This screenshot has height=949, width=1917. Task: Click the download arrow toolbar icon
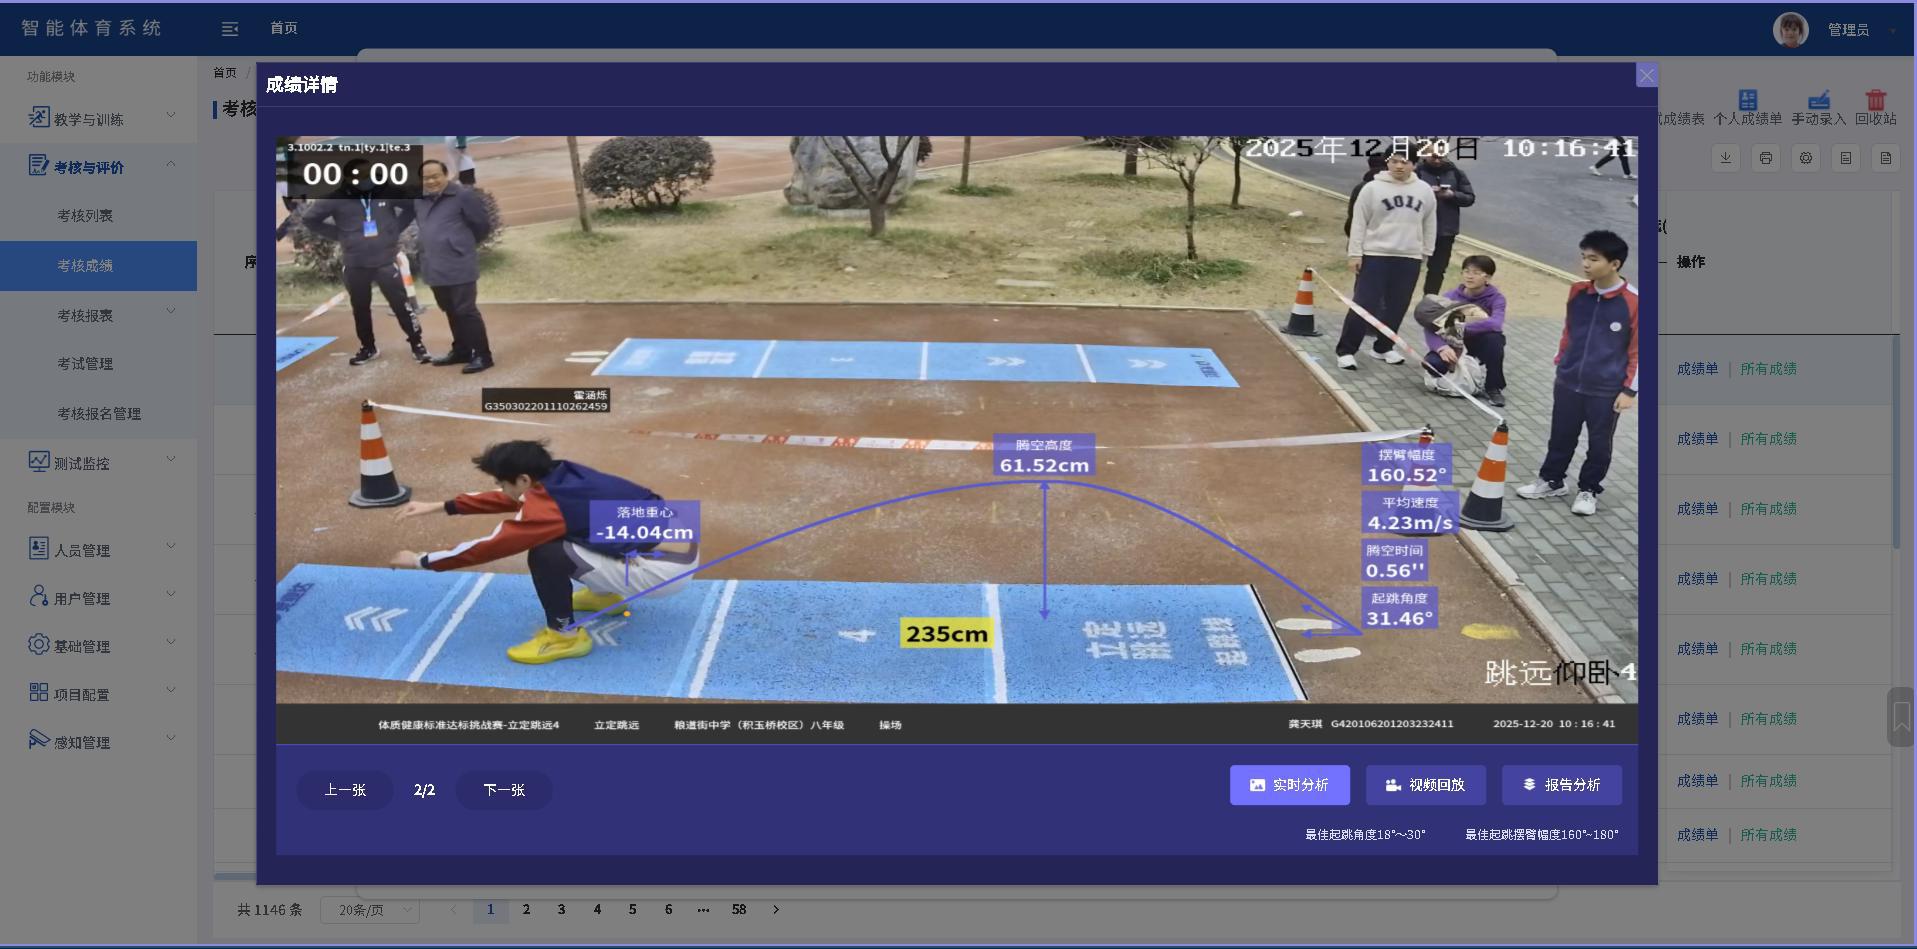click(x=1726, y=158)
